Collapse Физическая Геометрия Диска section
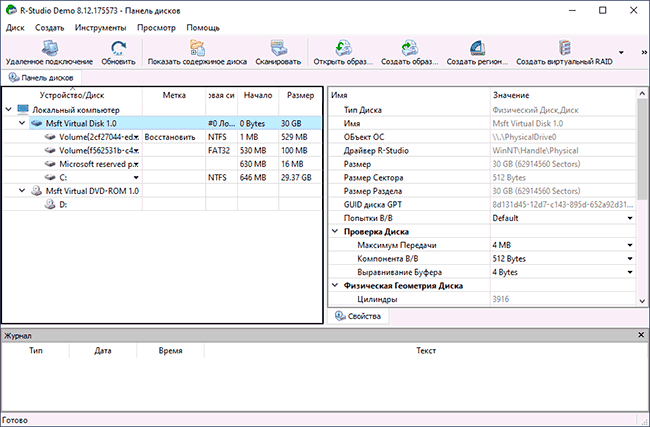 click(335, 285)
